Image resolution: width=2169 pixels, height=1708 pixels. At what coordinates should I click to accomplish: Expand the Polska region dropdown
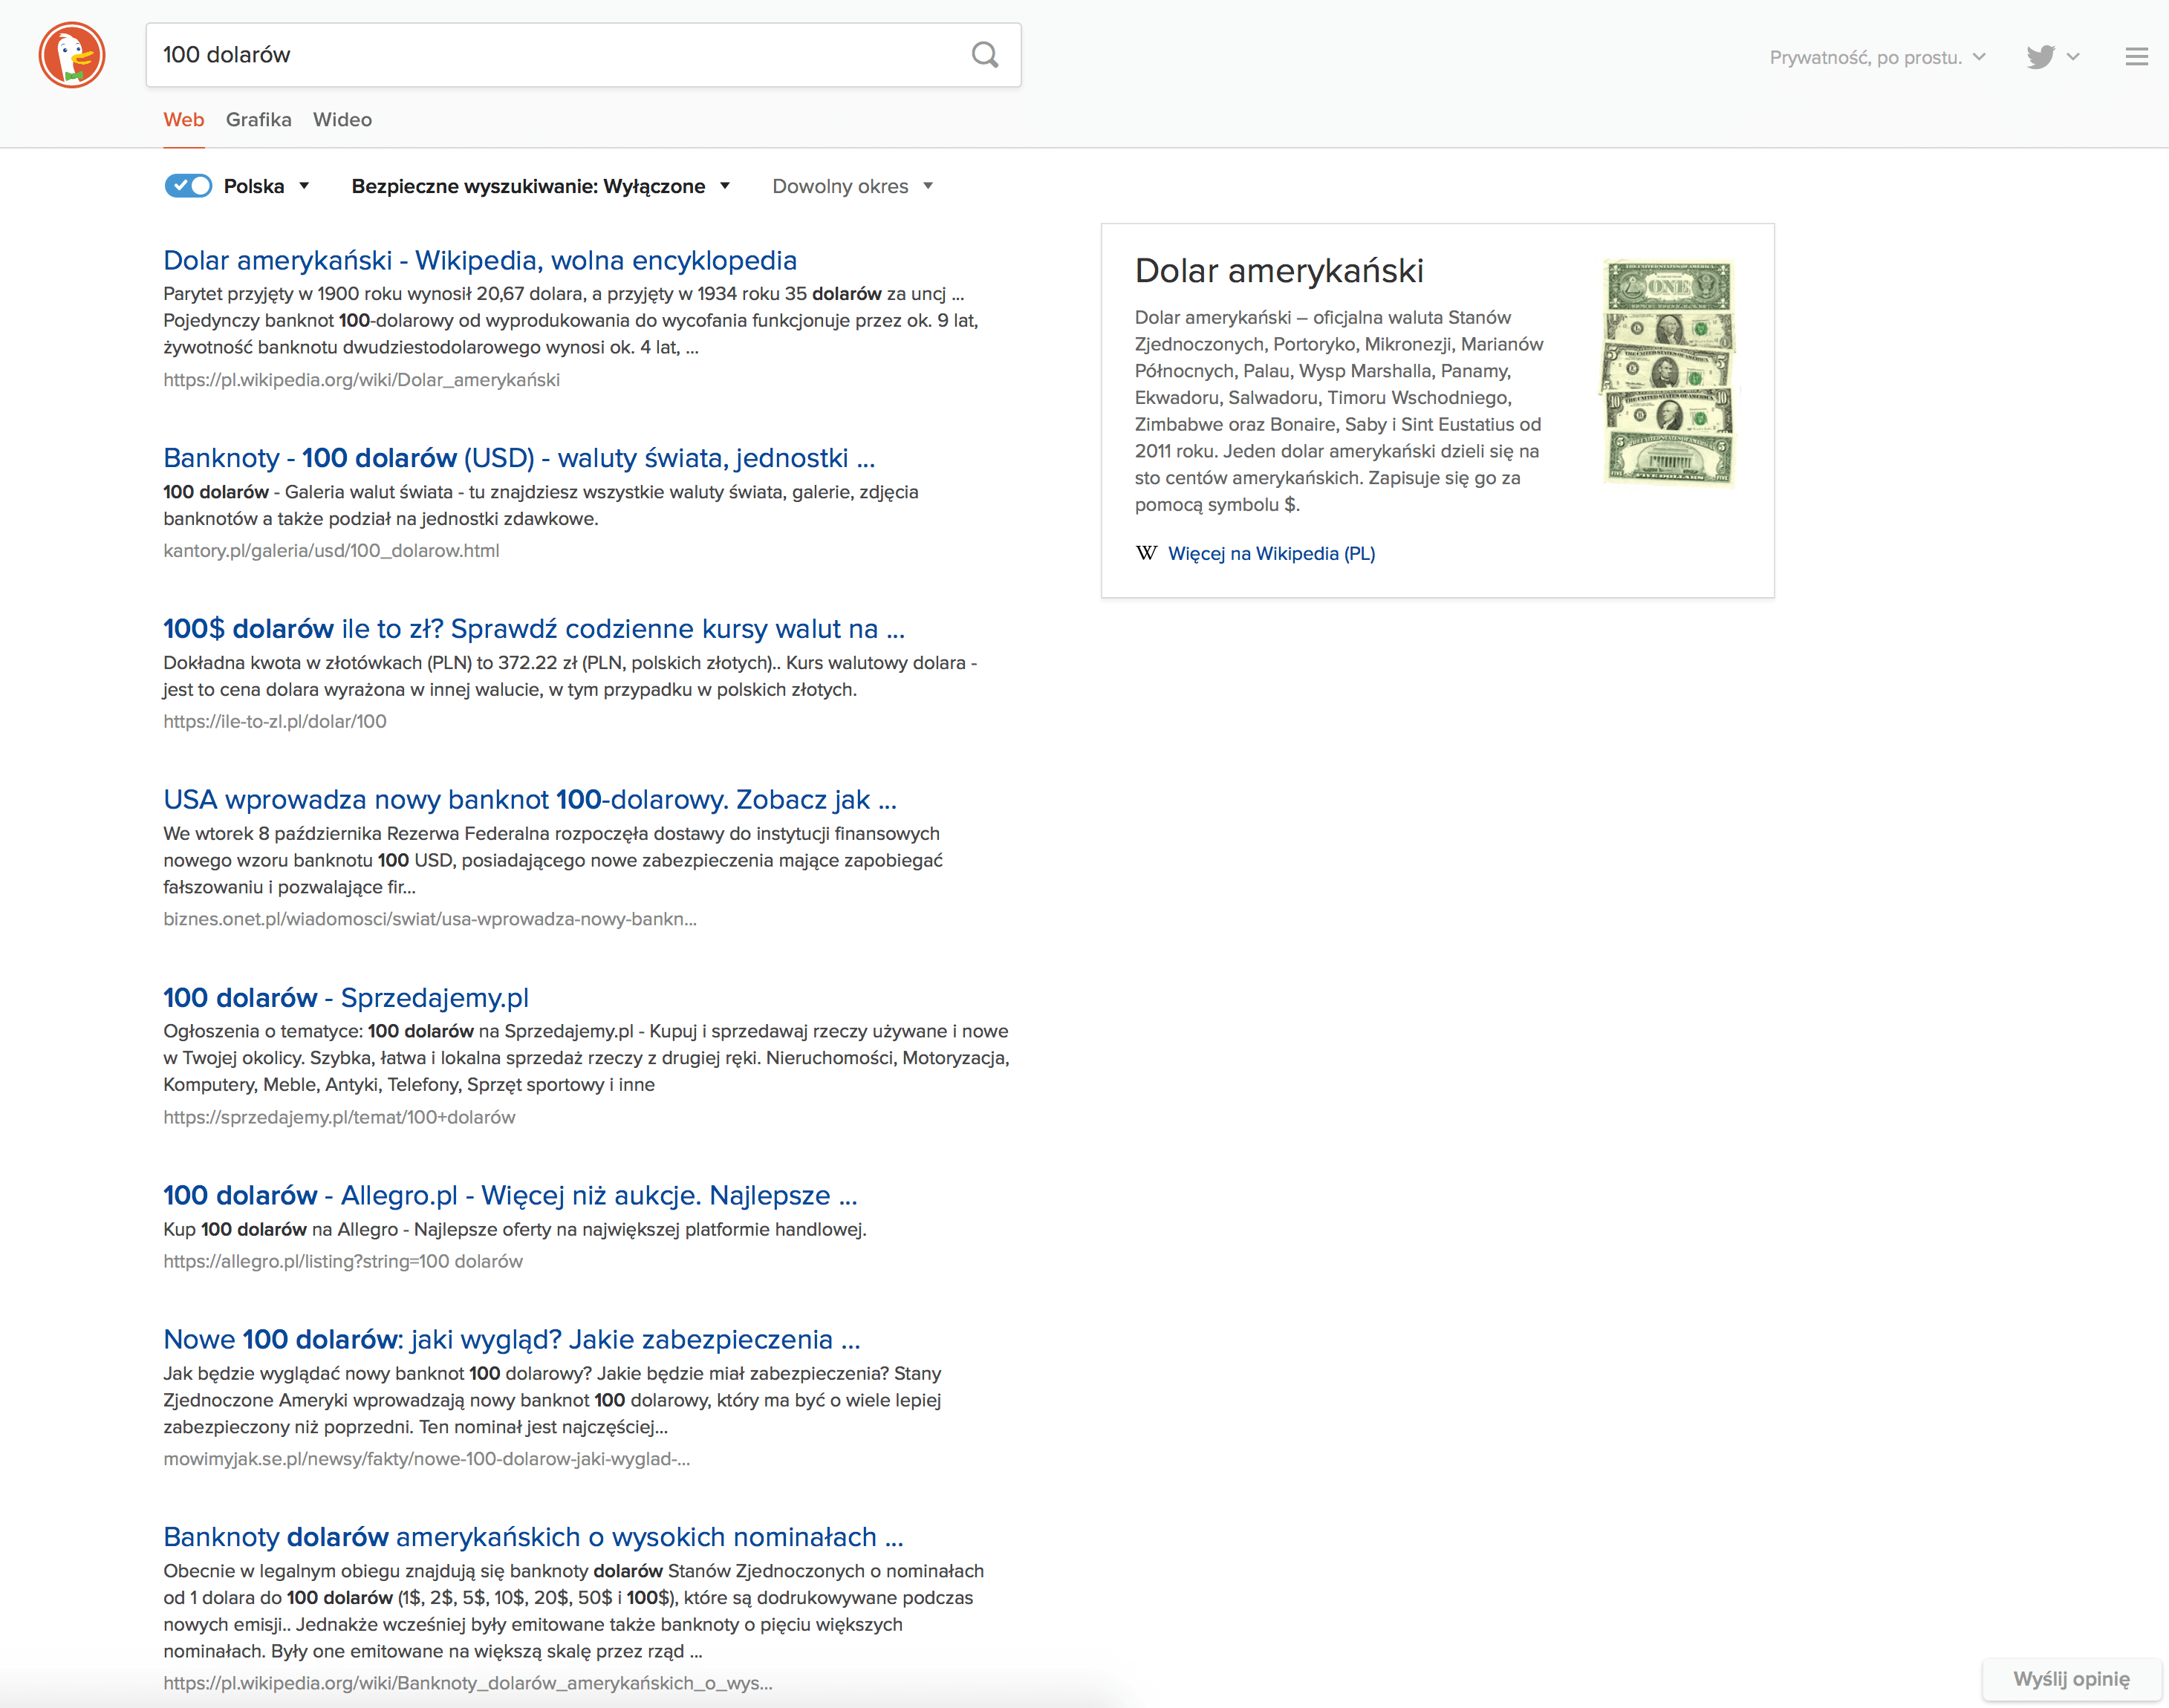266,186
